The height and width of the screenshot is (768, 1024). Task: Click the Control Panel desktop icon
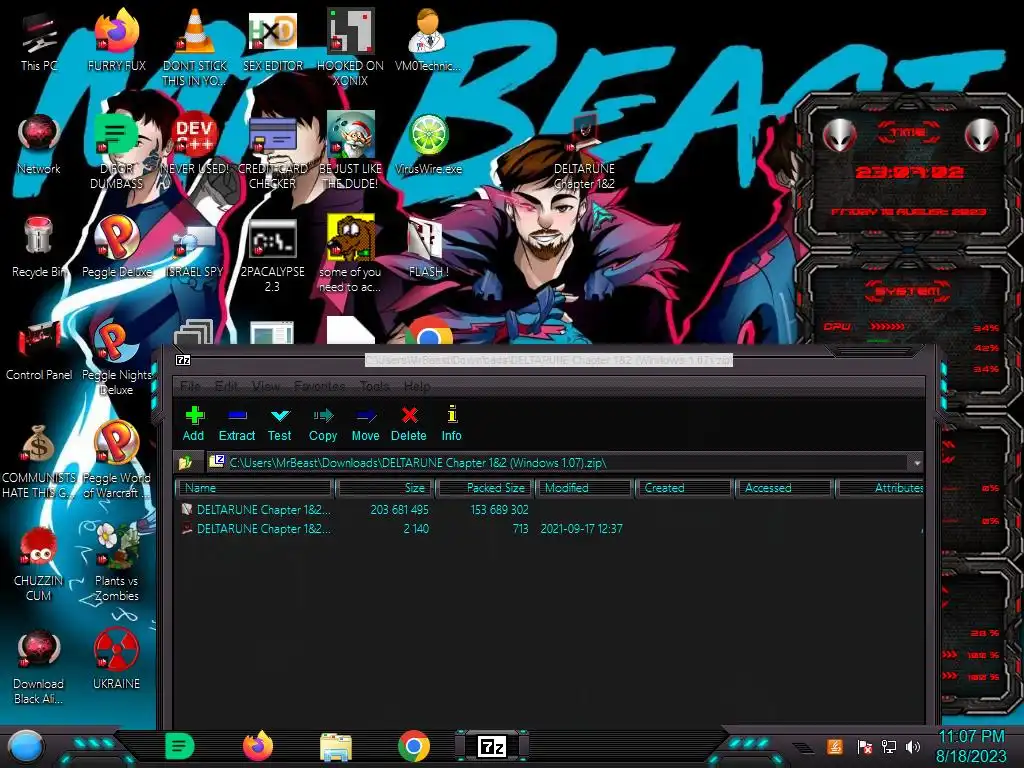tap(39, 350)
